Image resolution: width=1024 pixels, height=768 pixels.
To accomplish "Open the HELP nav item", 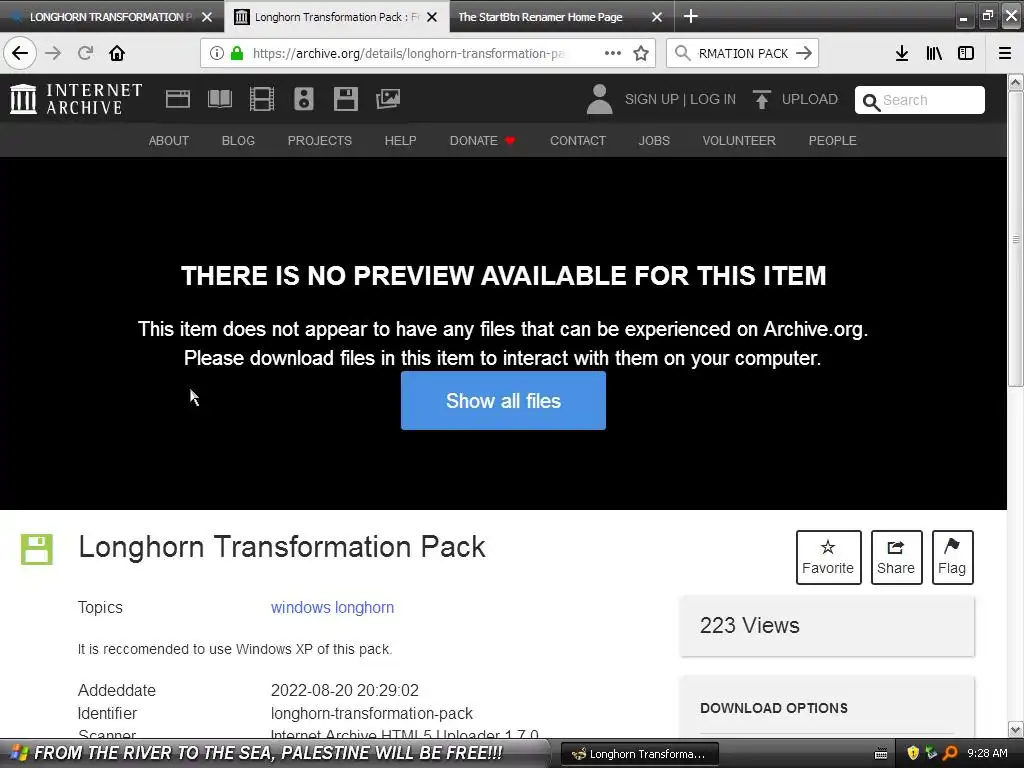I will [400, 140].
